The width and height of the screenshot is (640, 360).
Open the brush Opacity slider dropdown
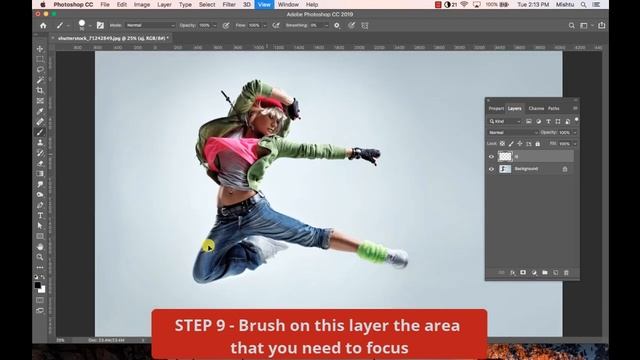[215, 25]
